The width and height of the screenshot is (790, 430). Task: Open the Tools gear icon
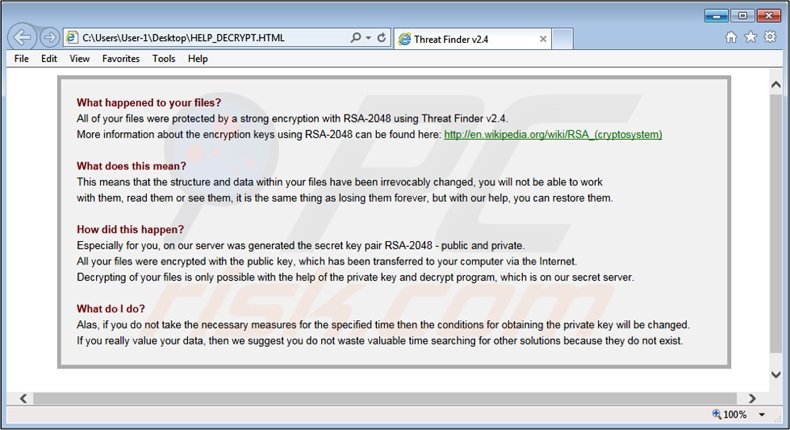[x=770, y=36]
